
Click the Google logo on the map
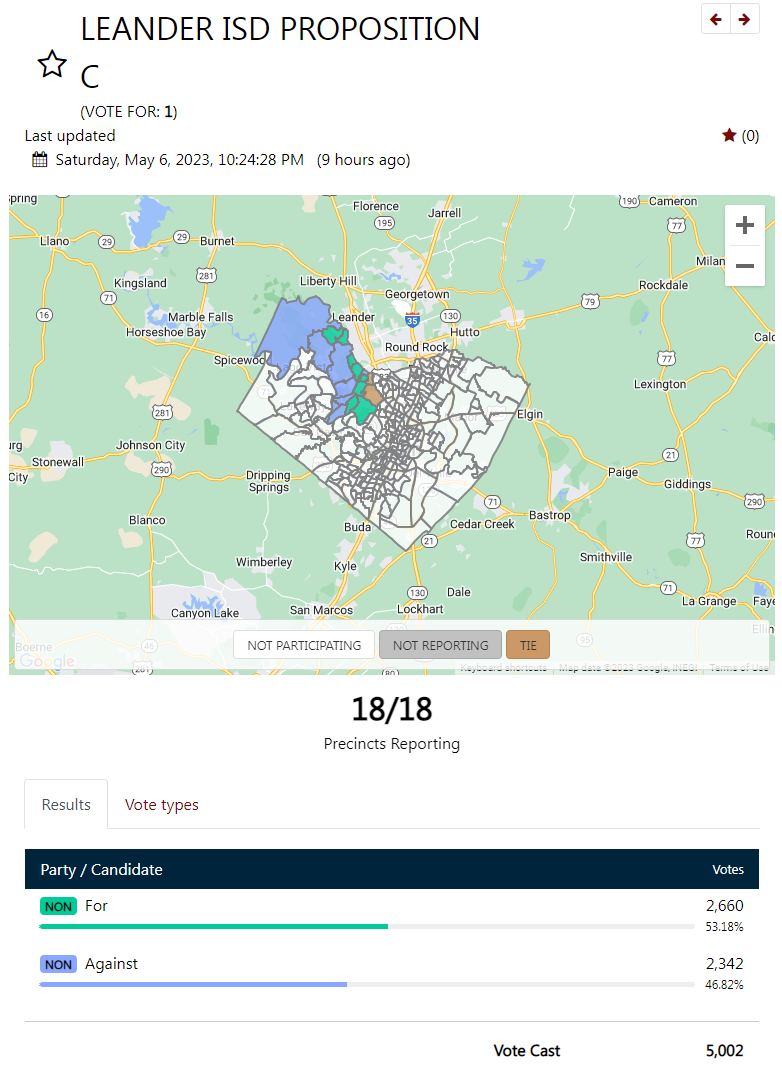(x=46, y=661)
